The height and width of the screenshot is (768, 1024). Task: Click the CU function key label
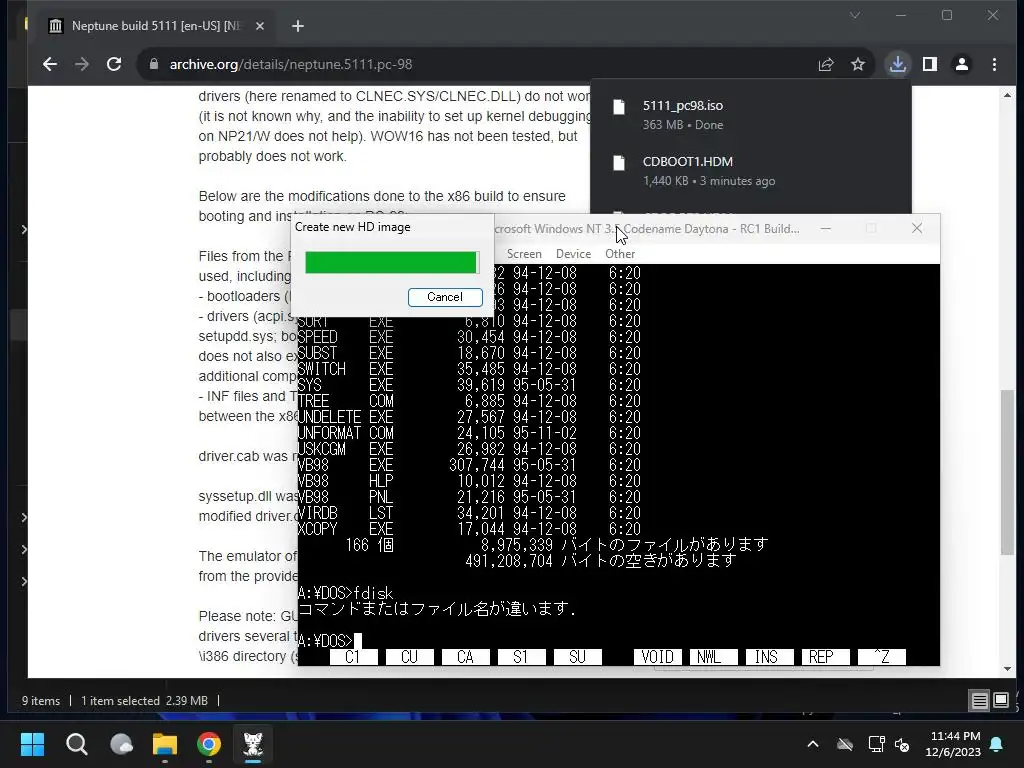tap(409, 657)
